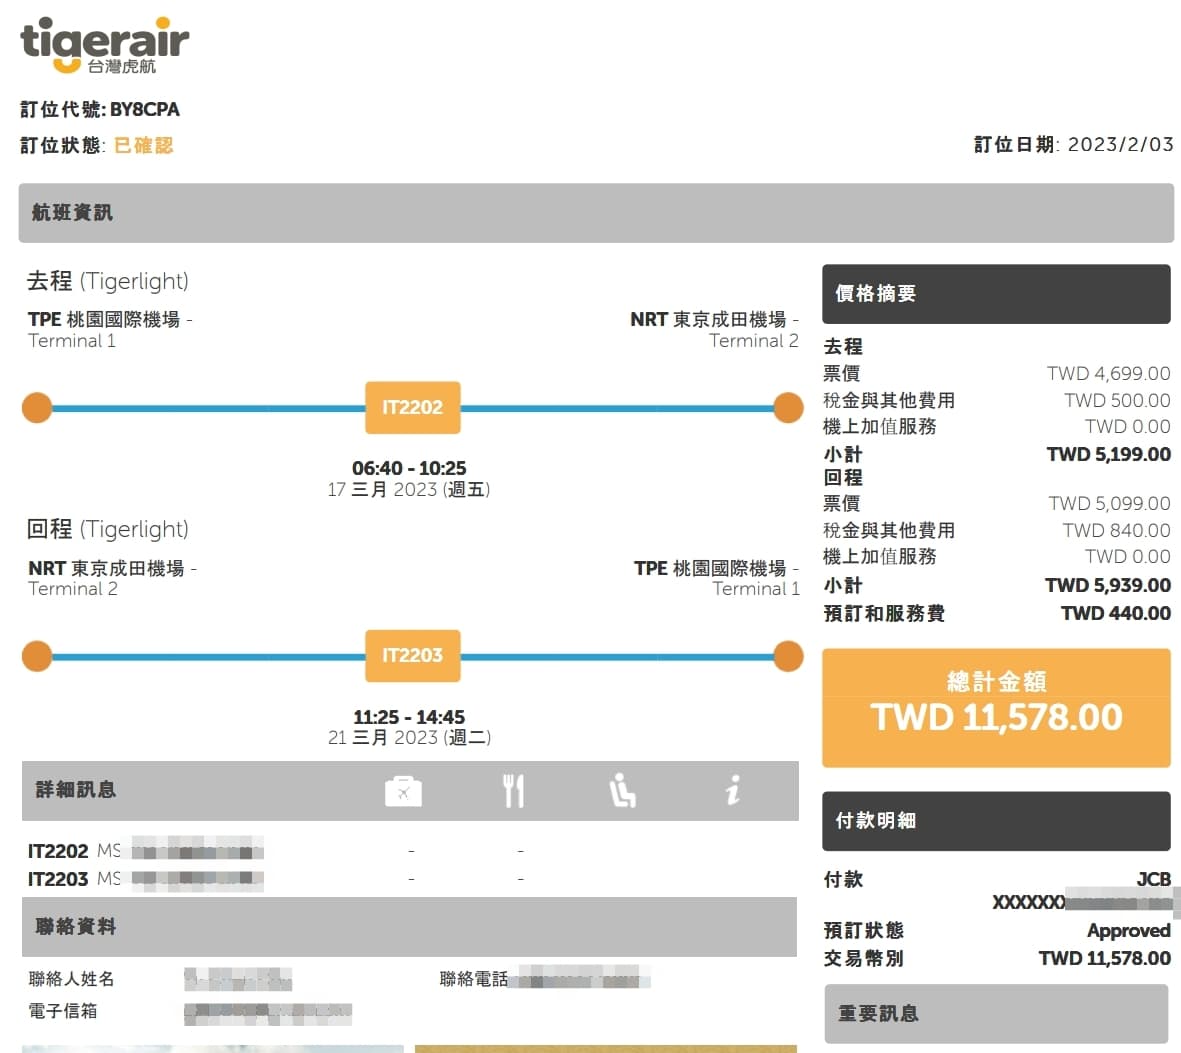
Task: Select the information icon in 詳細訊息 header
Action: coord(732,791)
